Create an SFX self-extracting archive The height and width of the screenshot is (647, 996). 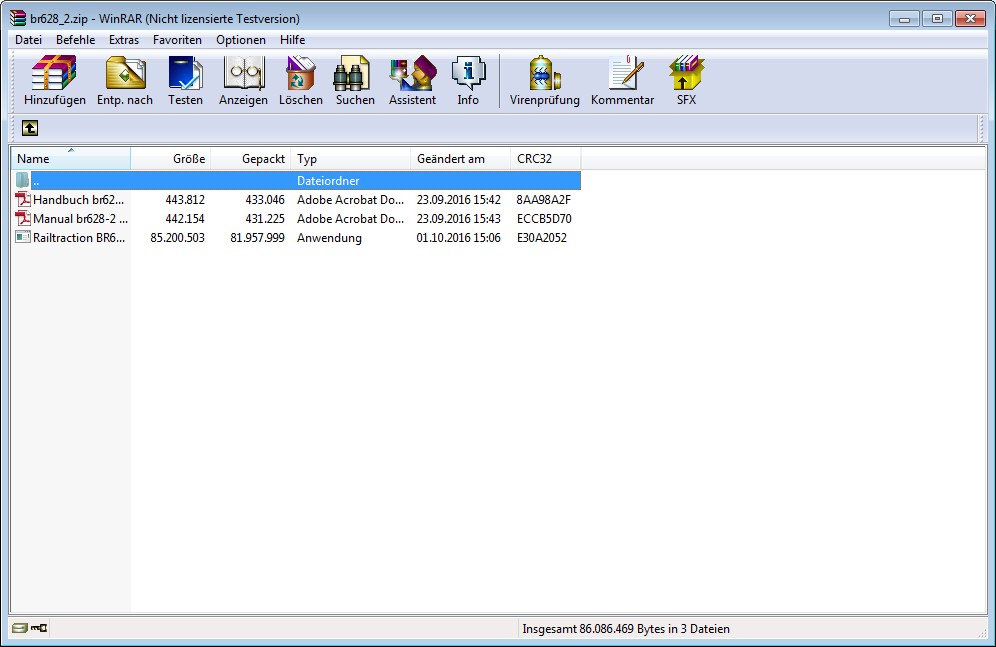click(x=686, y=79)
